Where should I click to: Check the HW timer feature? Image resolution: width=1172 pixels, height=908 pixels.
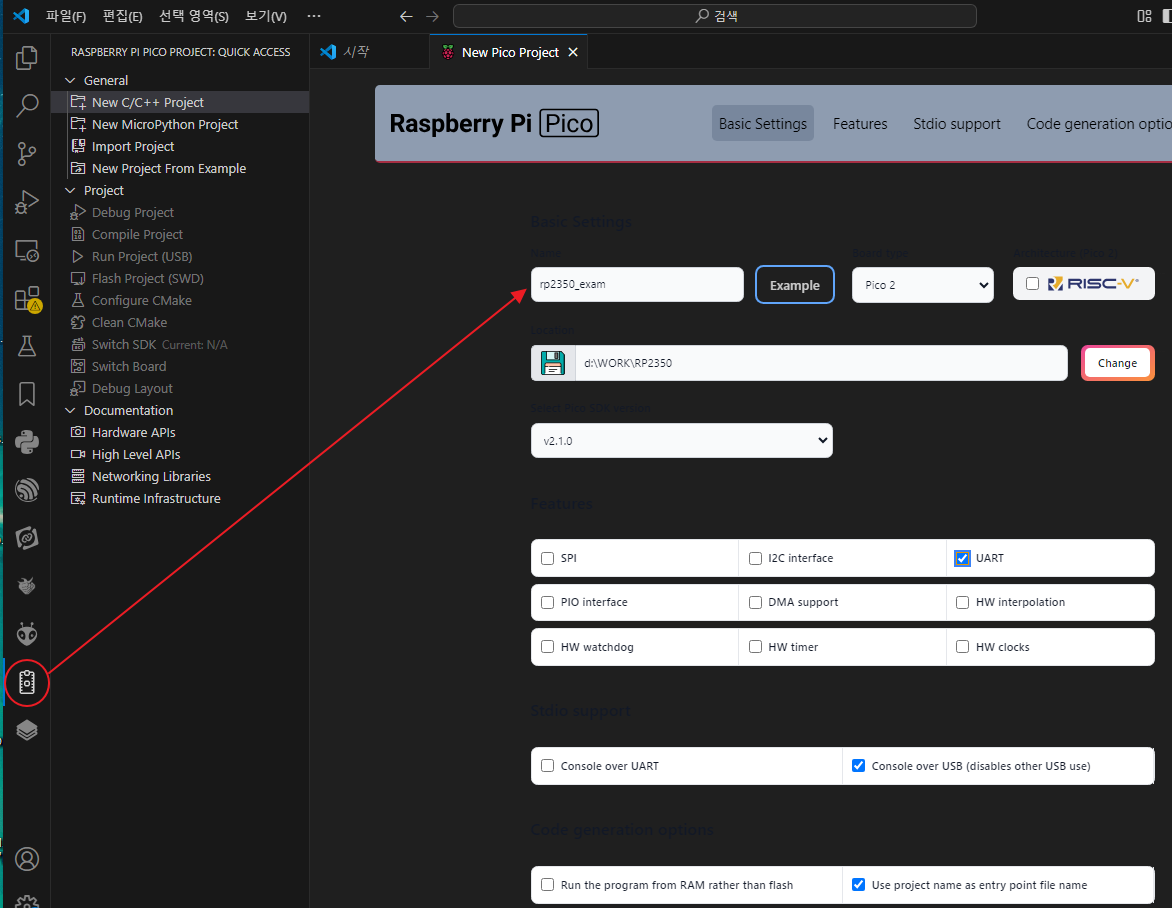[x=755, y=647]
